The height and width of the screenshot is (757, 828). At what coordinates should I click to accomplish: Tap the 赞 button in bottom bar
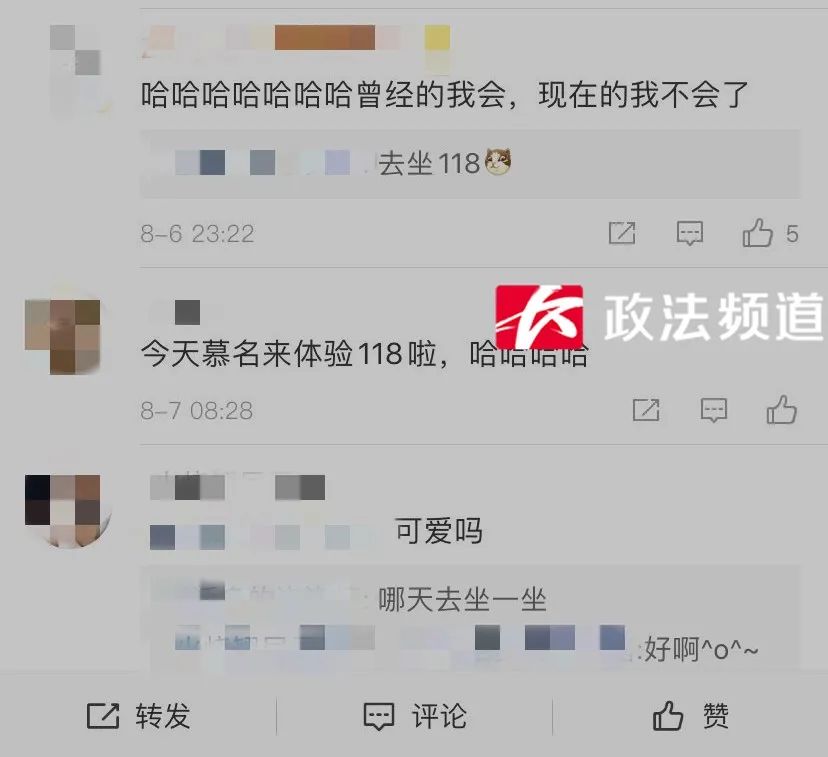691,716
